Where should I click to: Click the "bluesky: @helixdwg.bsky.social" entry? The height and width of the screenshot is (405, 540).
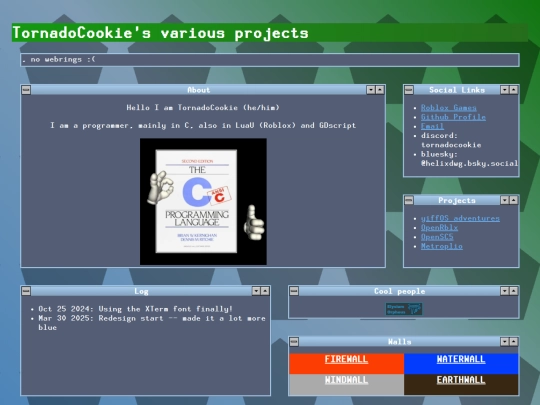[469, 159]
